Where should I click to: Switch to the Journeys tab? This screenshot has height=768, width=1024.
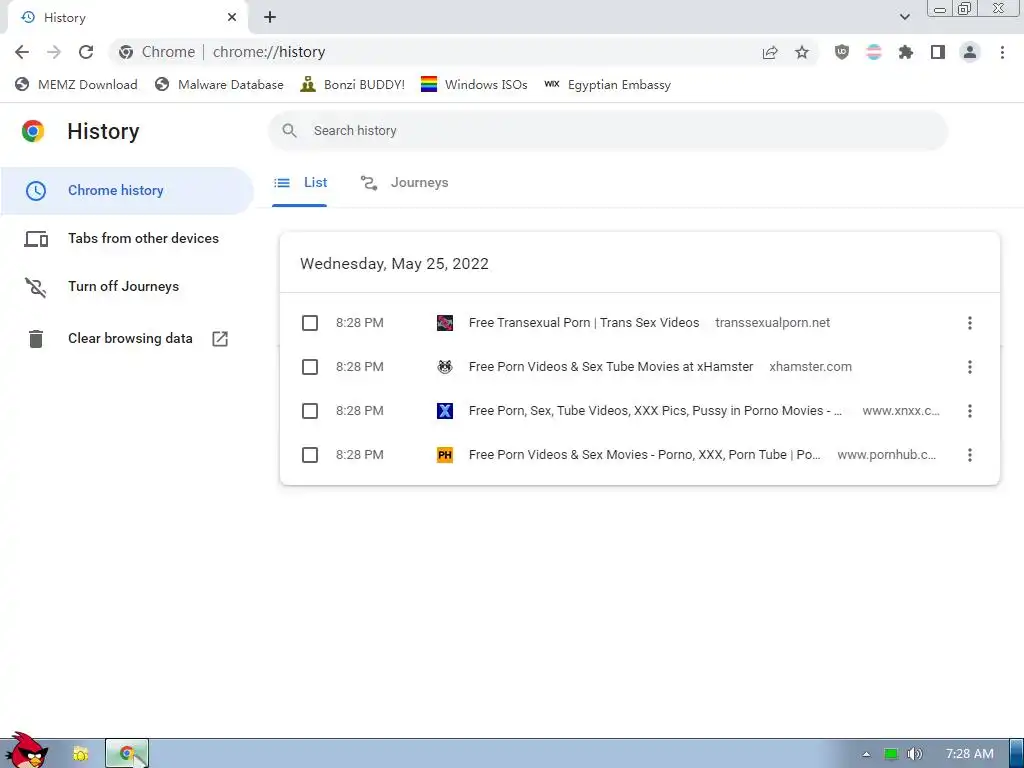[x=404, y=183]
